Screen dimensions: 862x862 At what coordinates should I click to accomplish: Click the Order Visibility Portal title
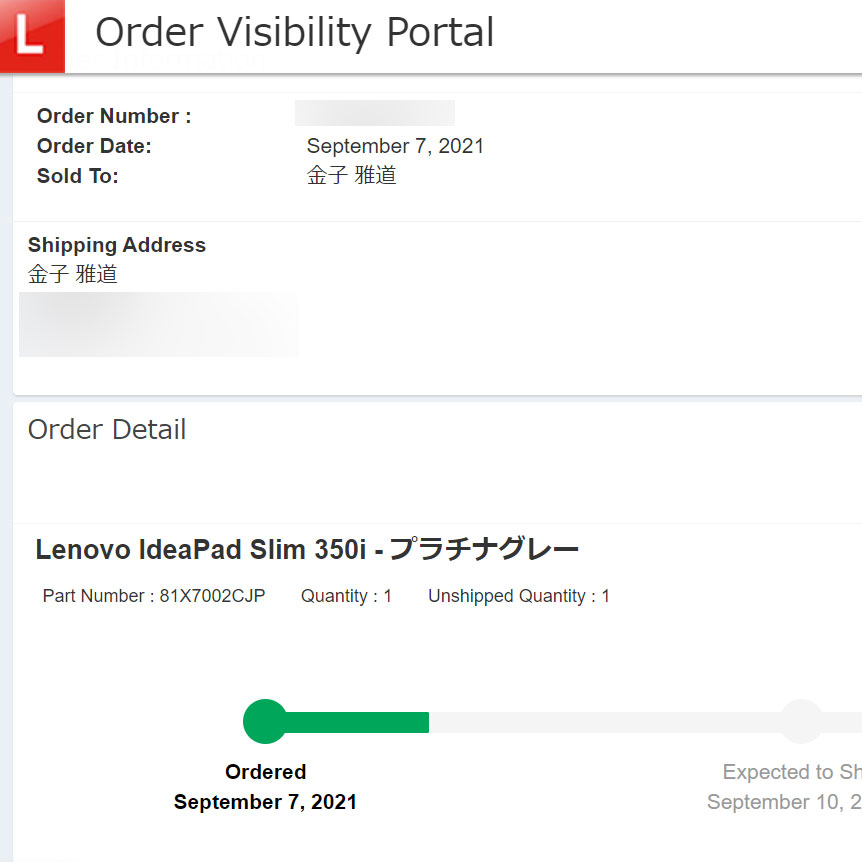click(295, 33)
